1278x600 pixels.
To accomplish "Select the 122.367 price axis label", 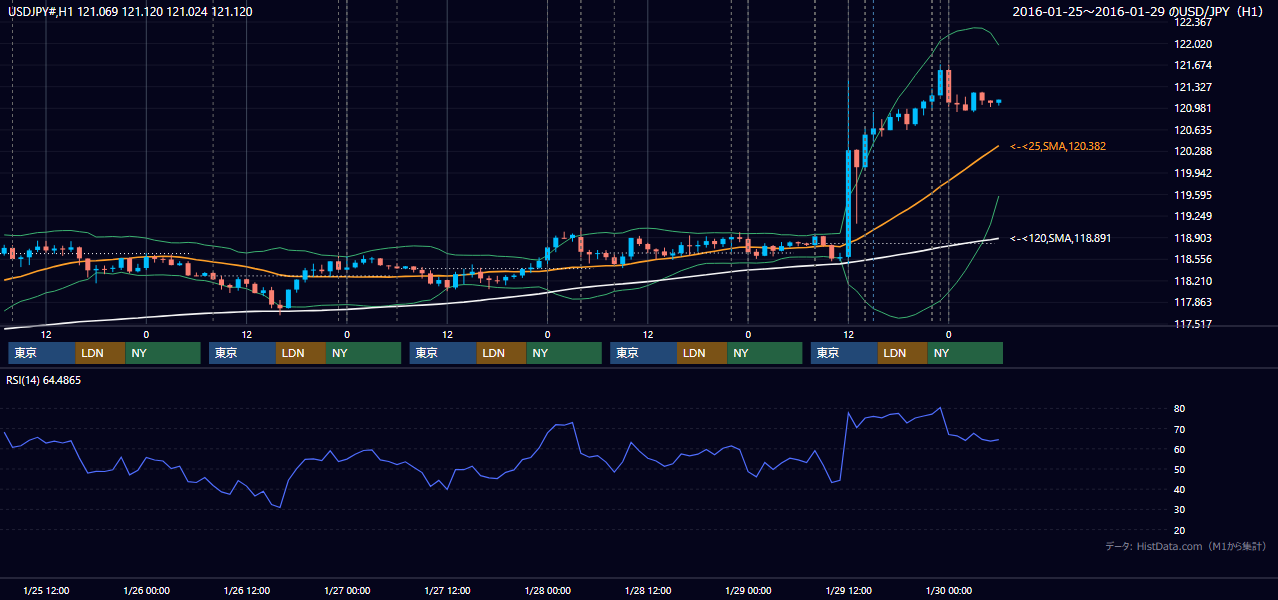I will 1194,23.
